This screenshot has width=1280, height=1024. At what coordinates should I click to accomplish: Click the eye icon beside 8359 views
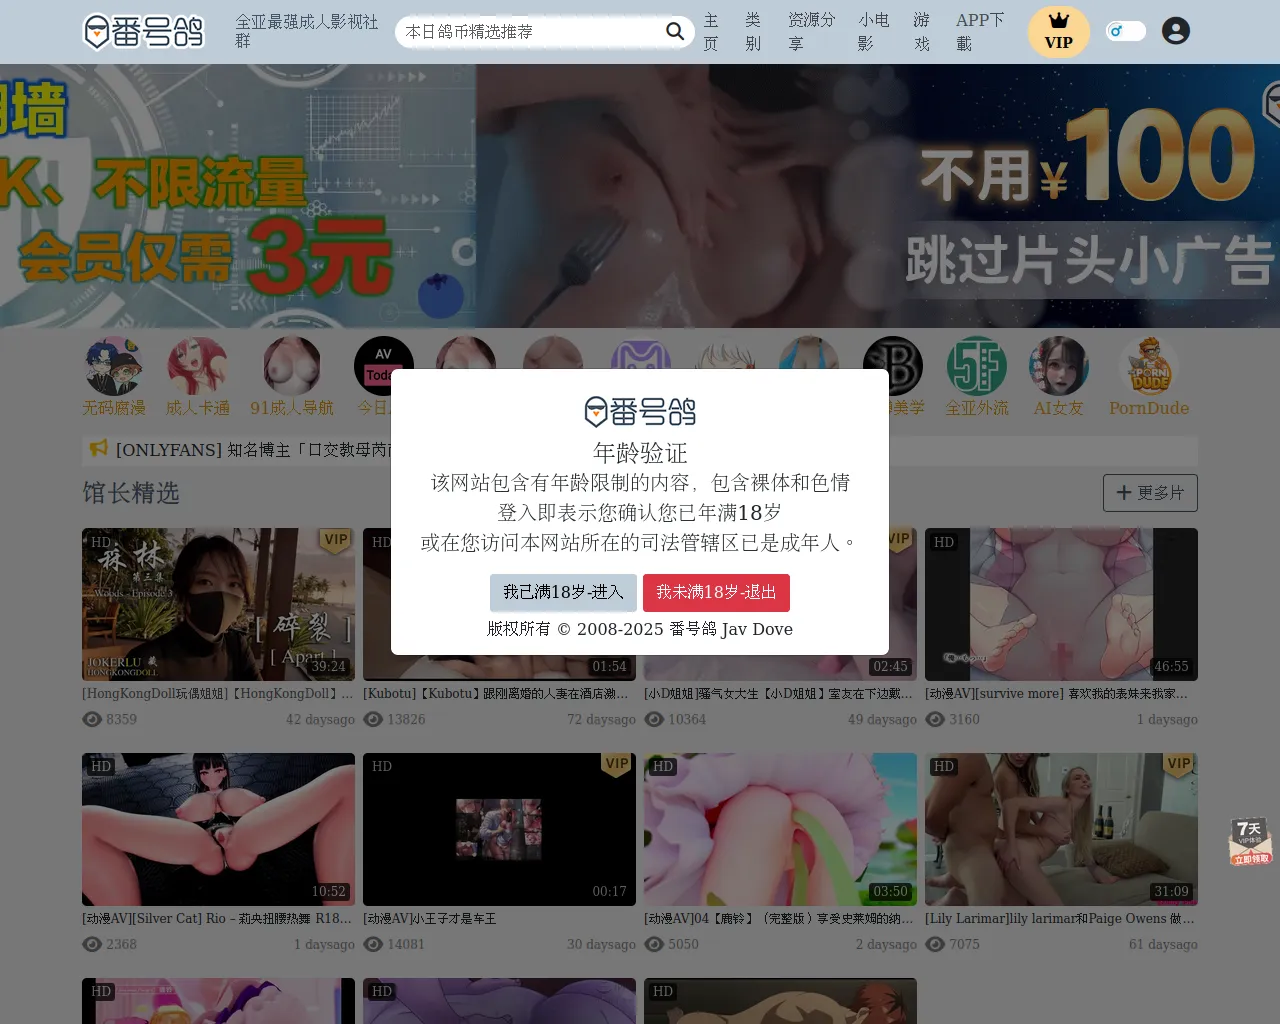92,719
